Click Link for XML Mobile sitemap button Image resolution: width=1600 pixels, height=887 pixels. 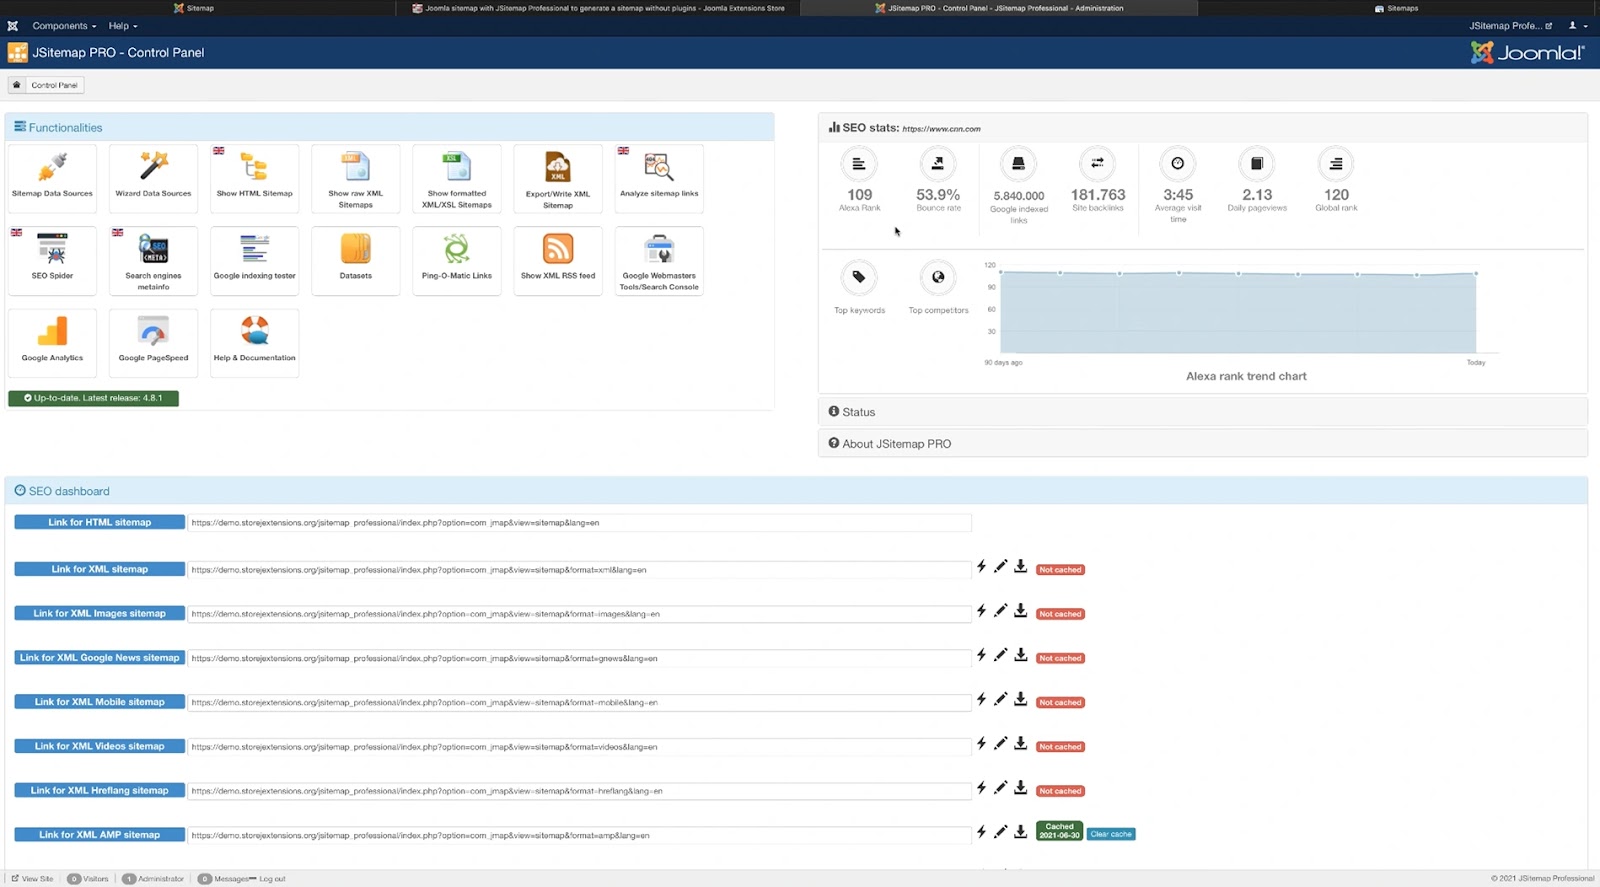point(99,702)
